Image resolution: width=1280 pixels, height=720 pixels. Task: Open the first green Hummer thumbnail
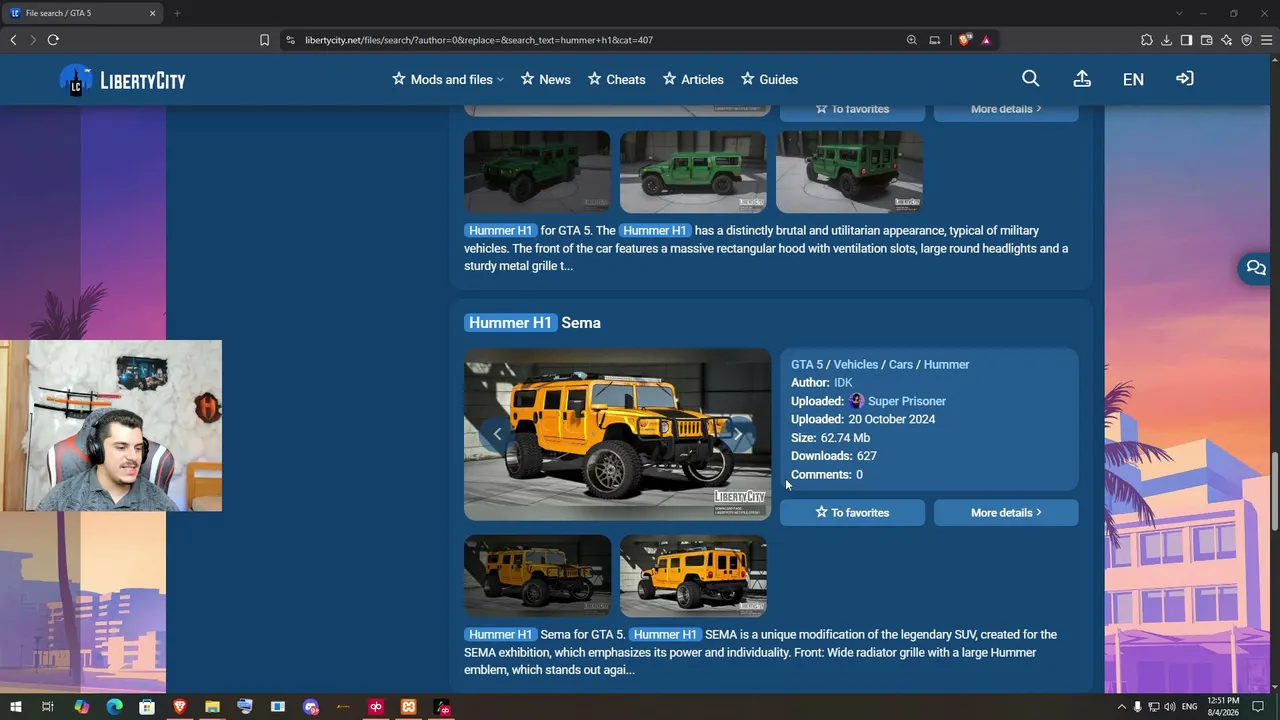[x=537, y=172]
